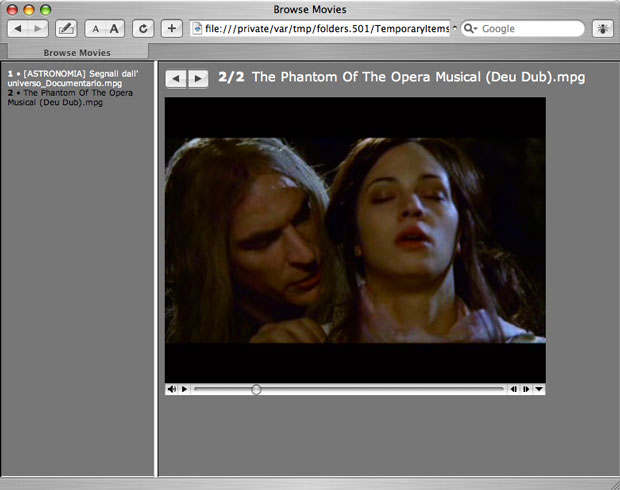Click the playback position knob on timeline
620x490 pixels.
pos(256,390)
